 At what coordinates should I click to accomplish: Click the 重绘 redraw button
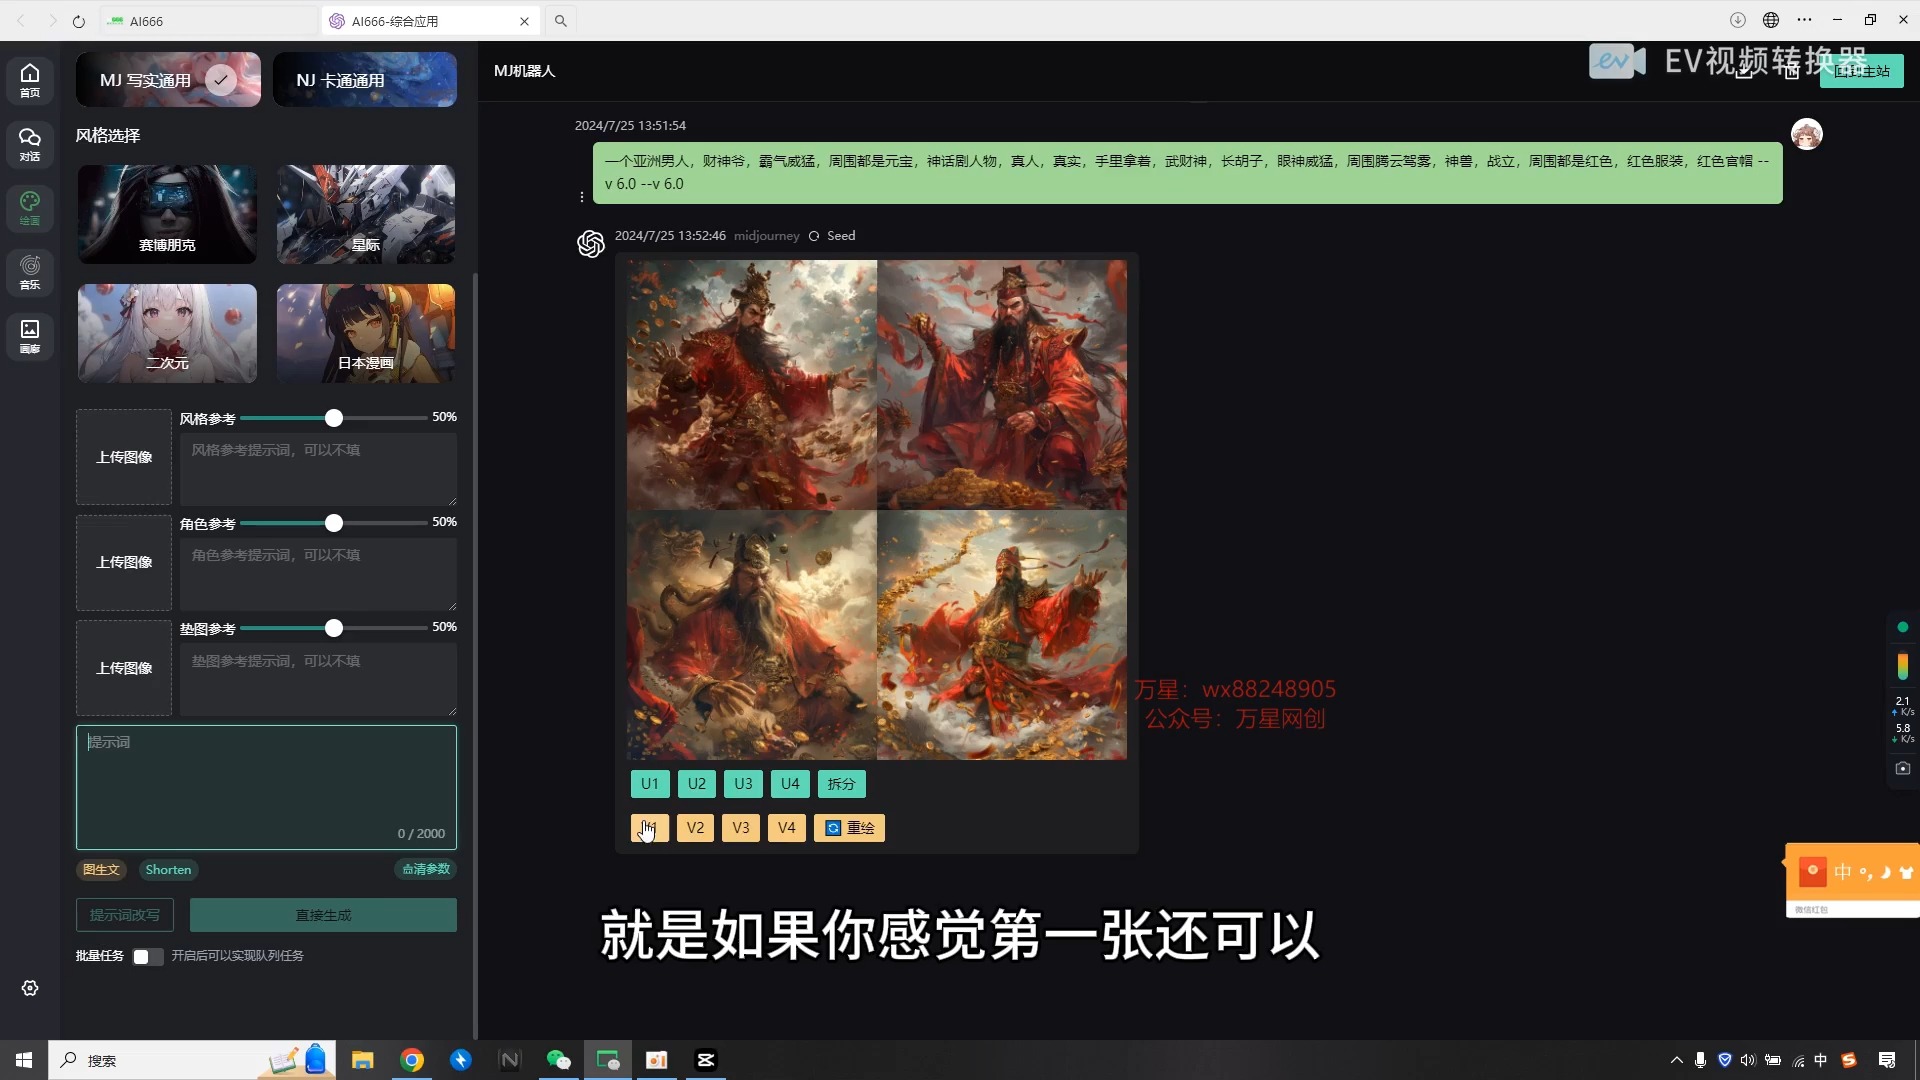(x=849, y=828)
